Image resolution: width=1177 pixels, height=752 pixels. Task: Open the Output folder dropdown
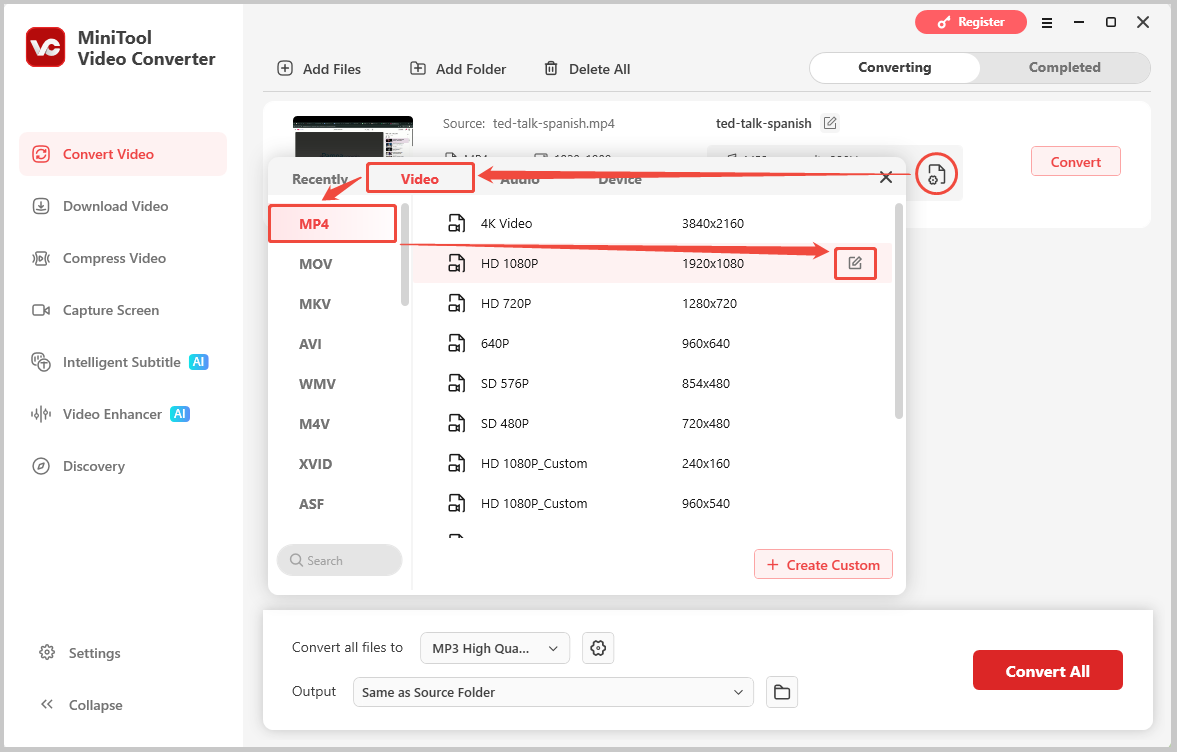[553, 692]
